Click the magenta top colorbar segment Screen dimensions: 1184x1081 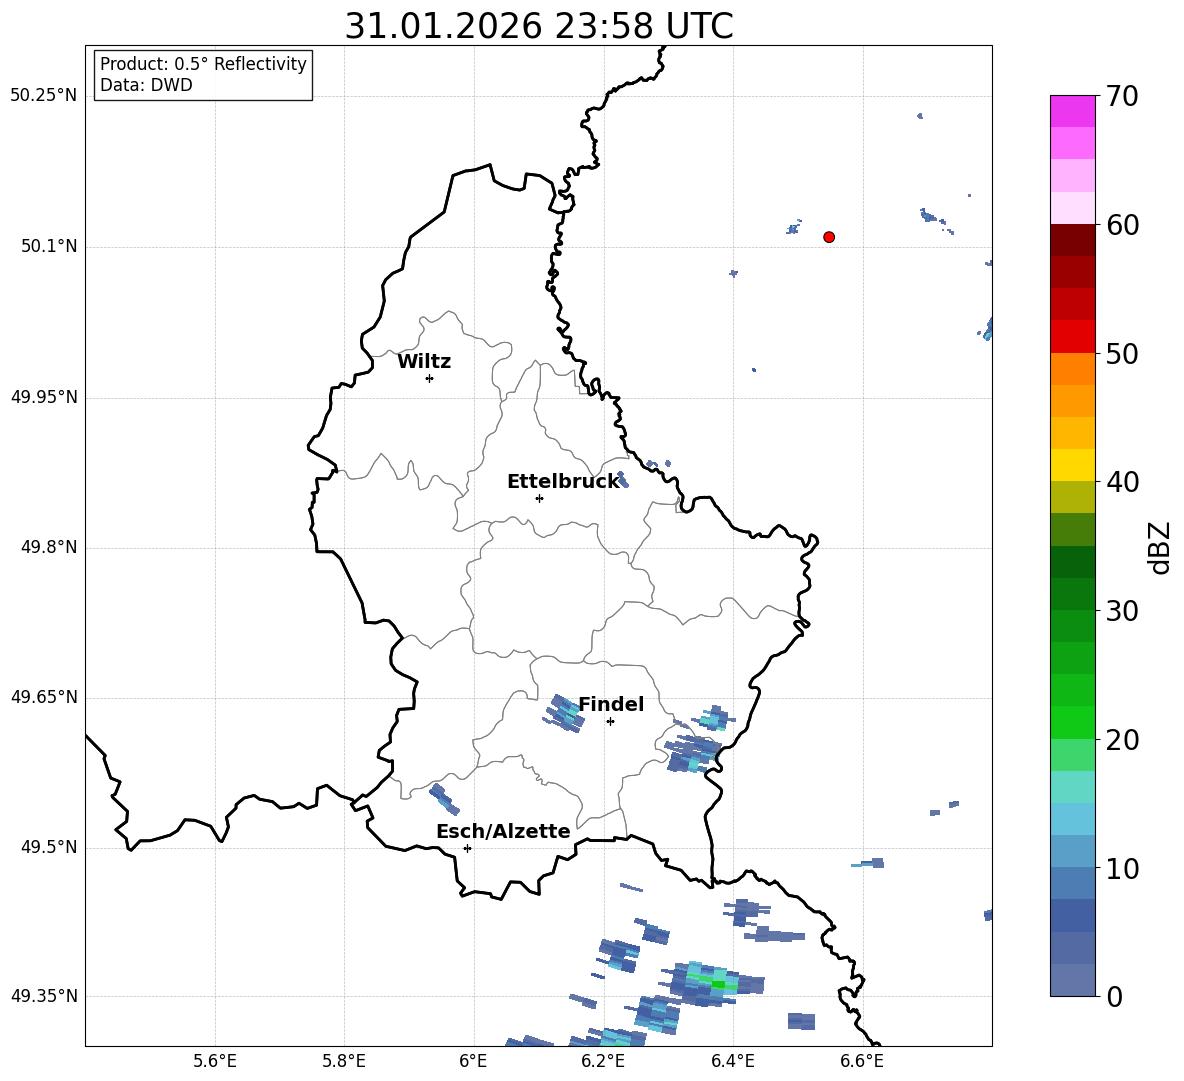click(1072, 111)
